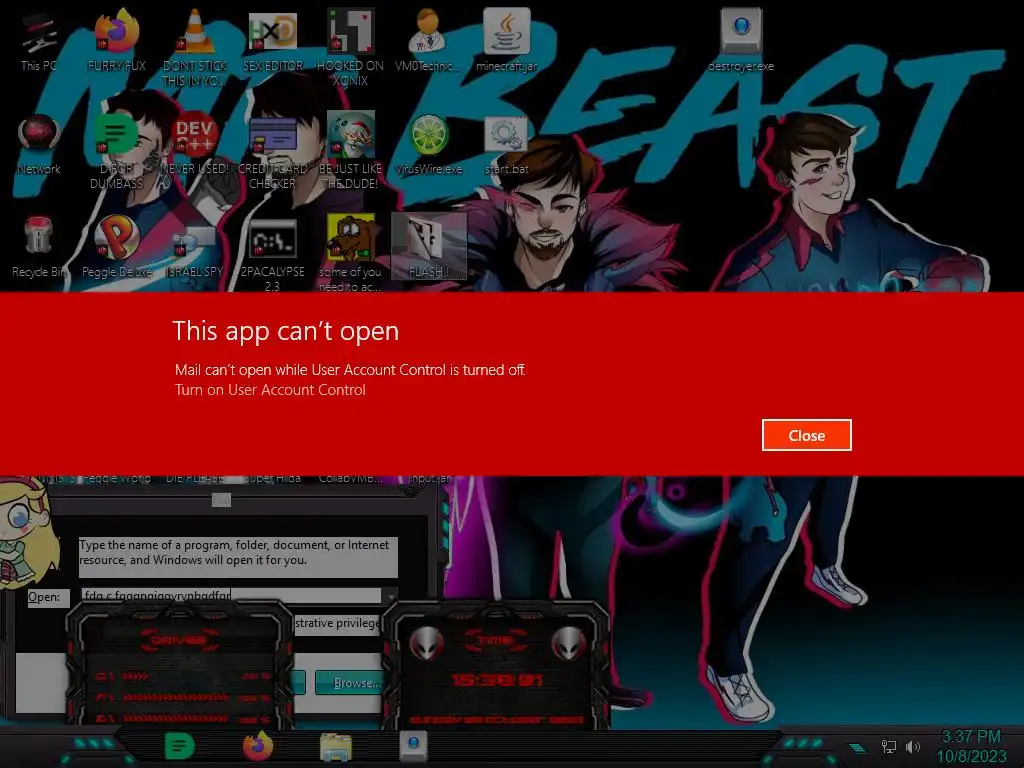
Task: Open 'BE JUST LIKE THE DUDE!' icon
Action: [x=350, y=152]
